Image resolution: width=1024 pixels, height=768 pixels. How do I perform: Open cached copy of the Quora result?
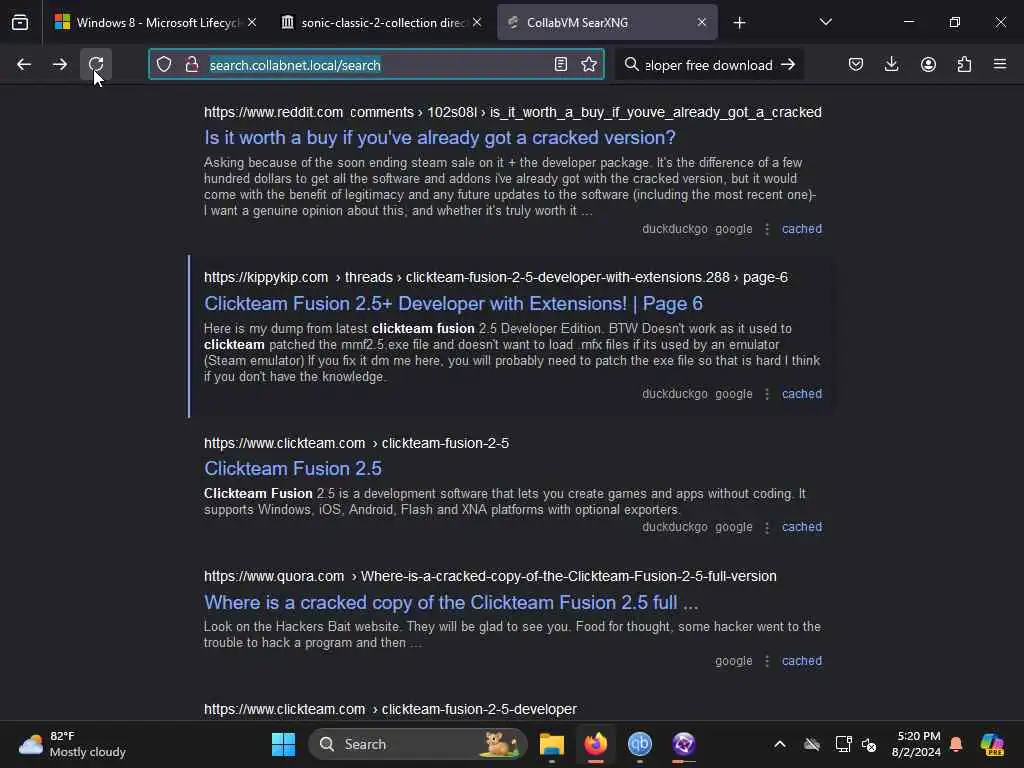pos(802,661)
